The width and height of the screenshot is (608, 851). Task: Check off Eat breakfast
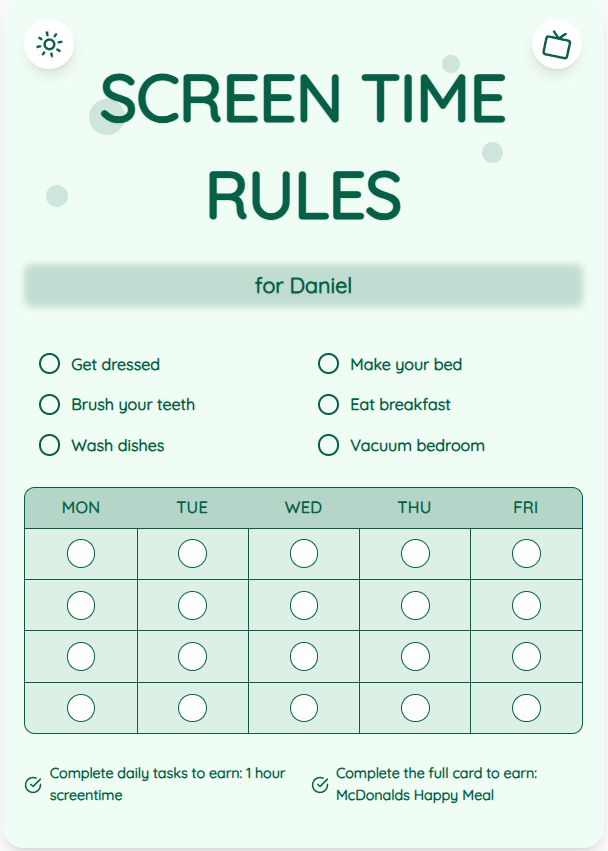click(328, 404)
